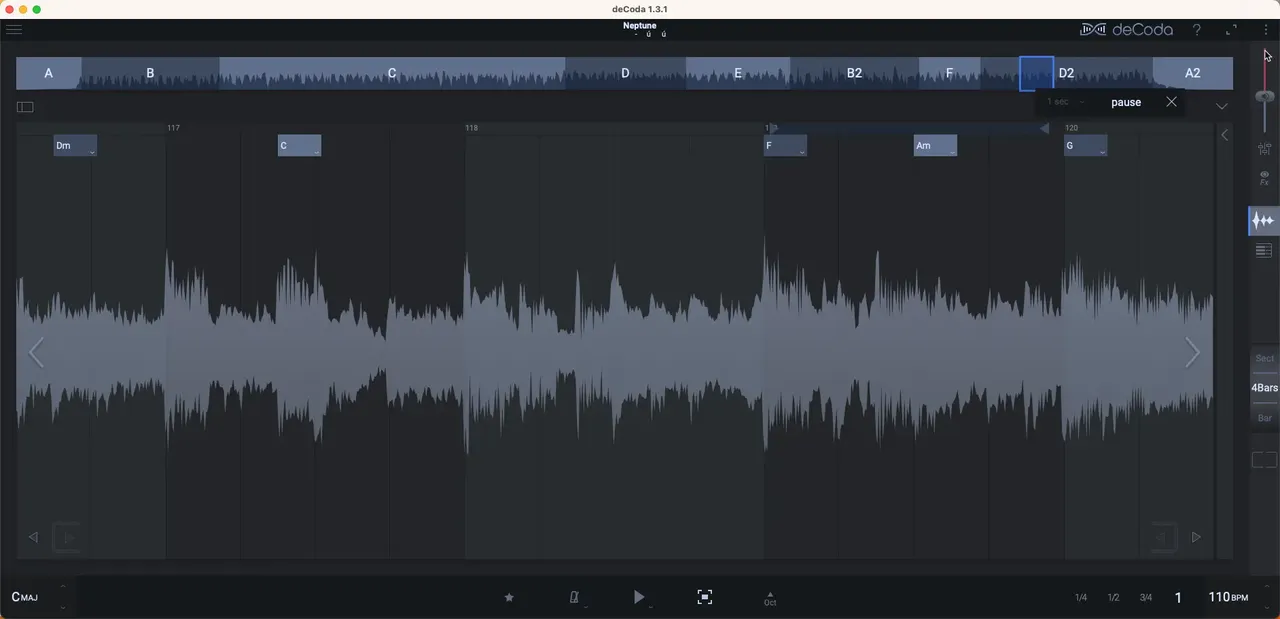The image size is (1280, 619).
Task: Click the help question mark icon
Action: [x=1196, y=30]
